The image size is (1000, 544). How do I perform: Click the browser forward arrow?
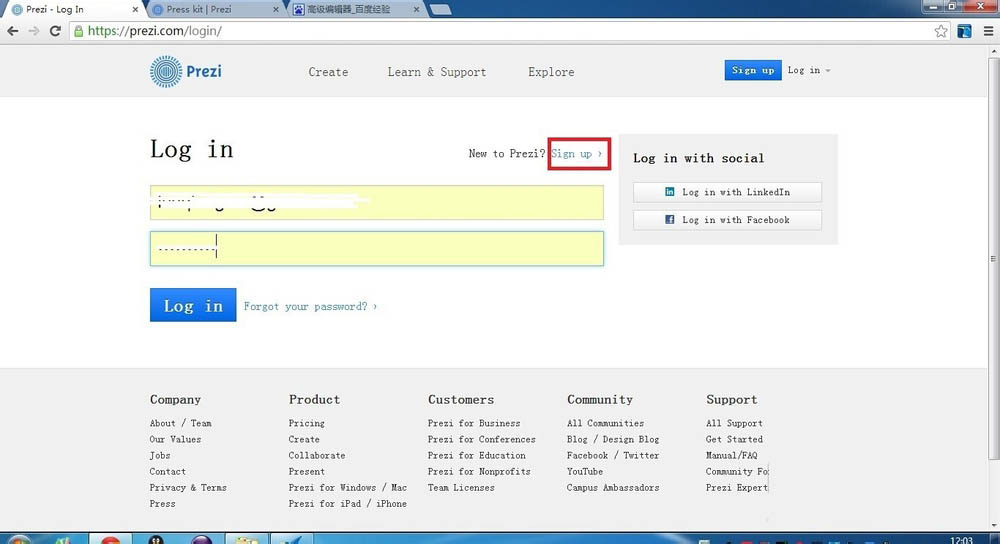34,31
